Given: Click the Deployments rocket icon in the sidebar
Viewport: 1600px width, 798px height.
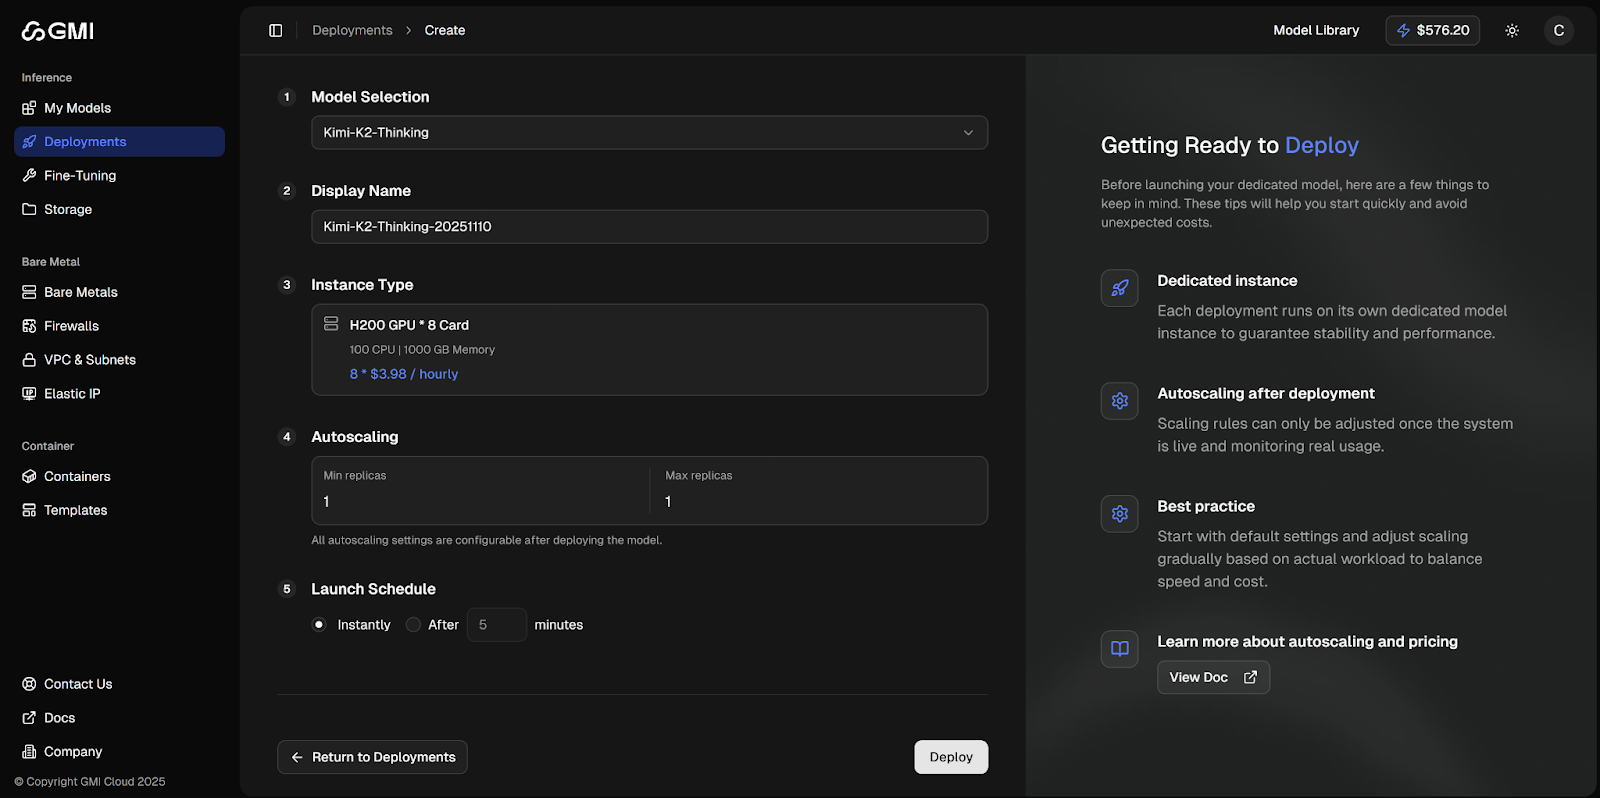Looking at the screenshot, I should click(x=29, y=142).
